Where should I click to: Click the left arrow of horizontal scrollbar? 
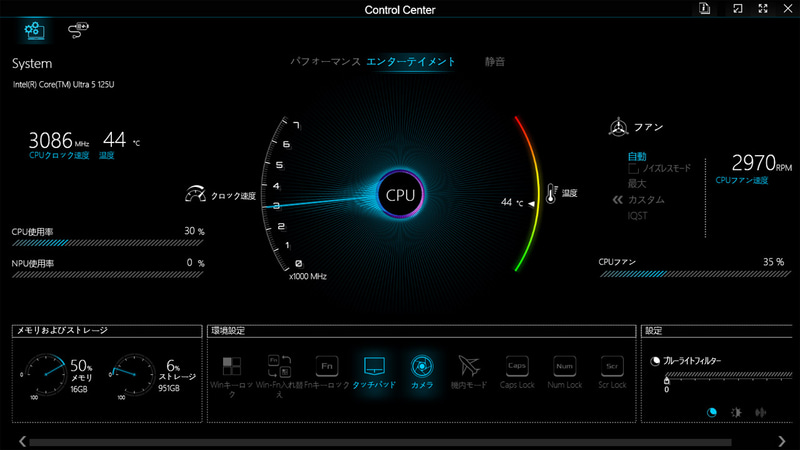pyautogui.click(x=22, y=441)
